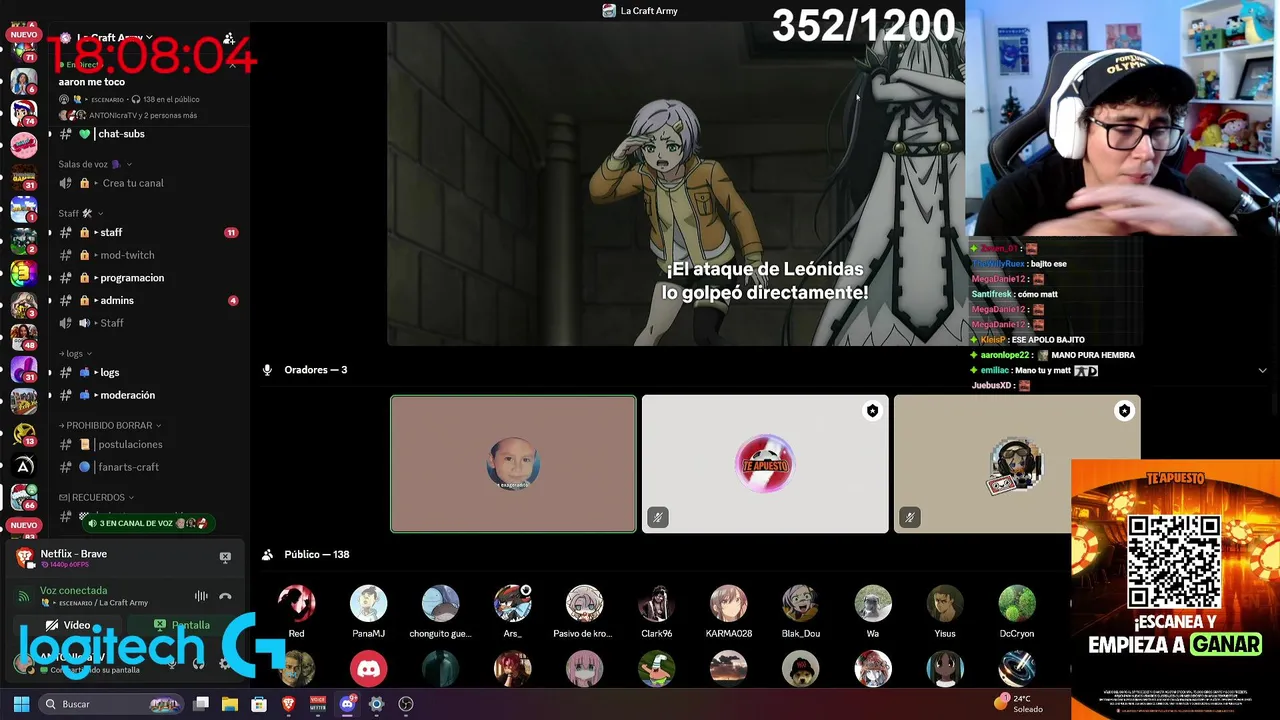This screenshot has width=1280, height=720.
Task: Click the Buscar search box in taskbar
Action: [112, 704]
